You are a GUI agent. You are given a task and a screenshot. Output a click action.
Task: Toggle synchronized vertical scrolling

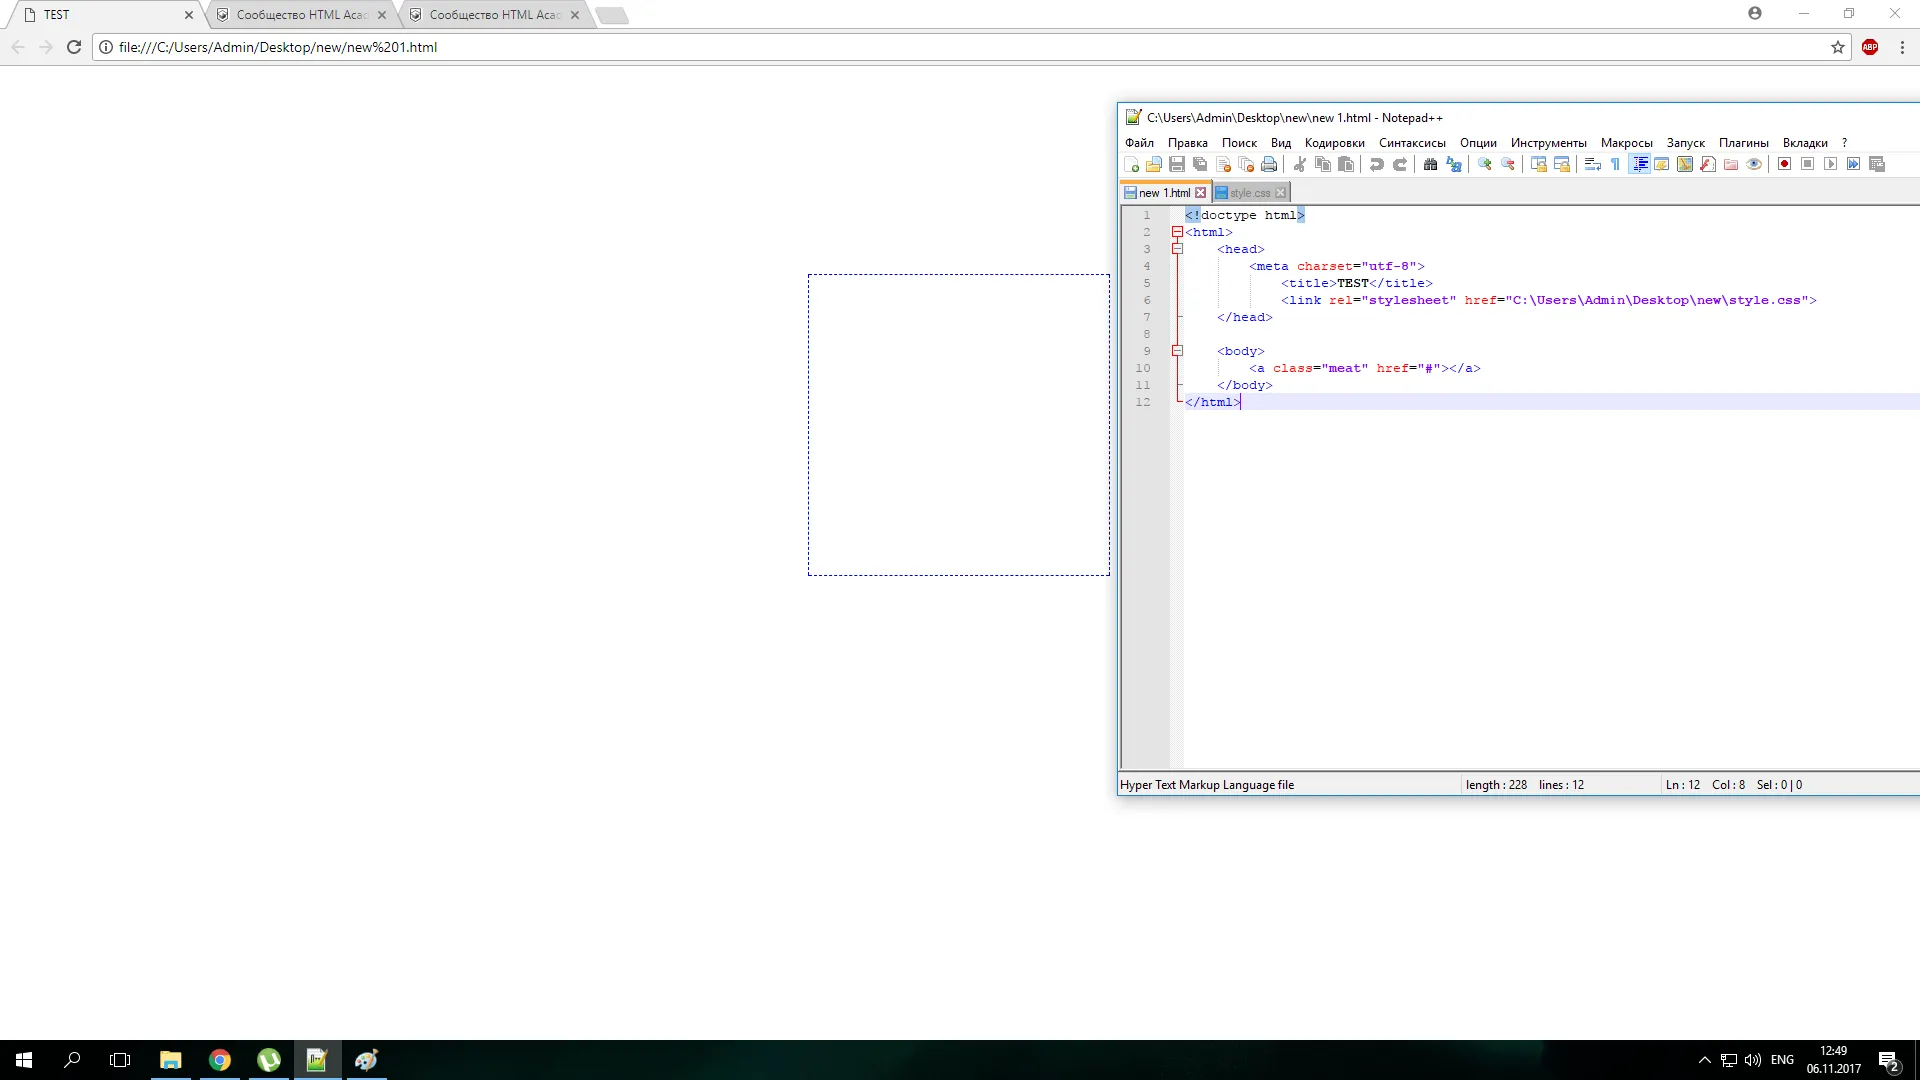click(x=1539, y=164)
